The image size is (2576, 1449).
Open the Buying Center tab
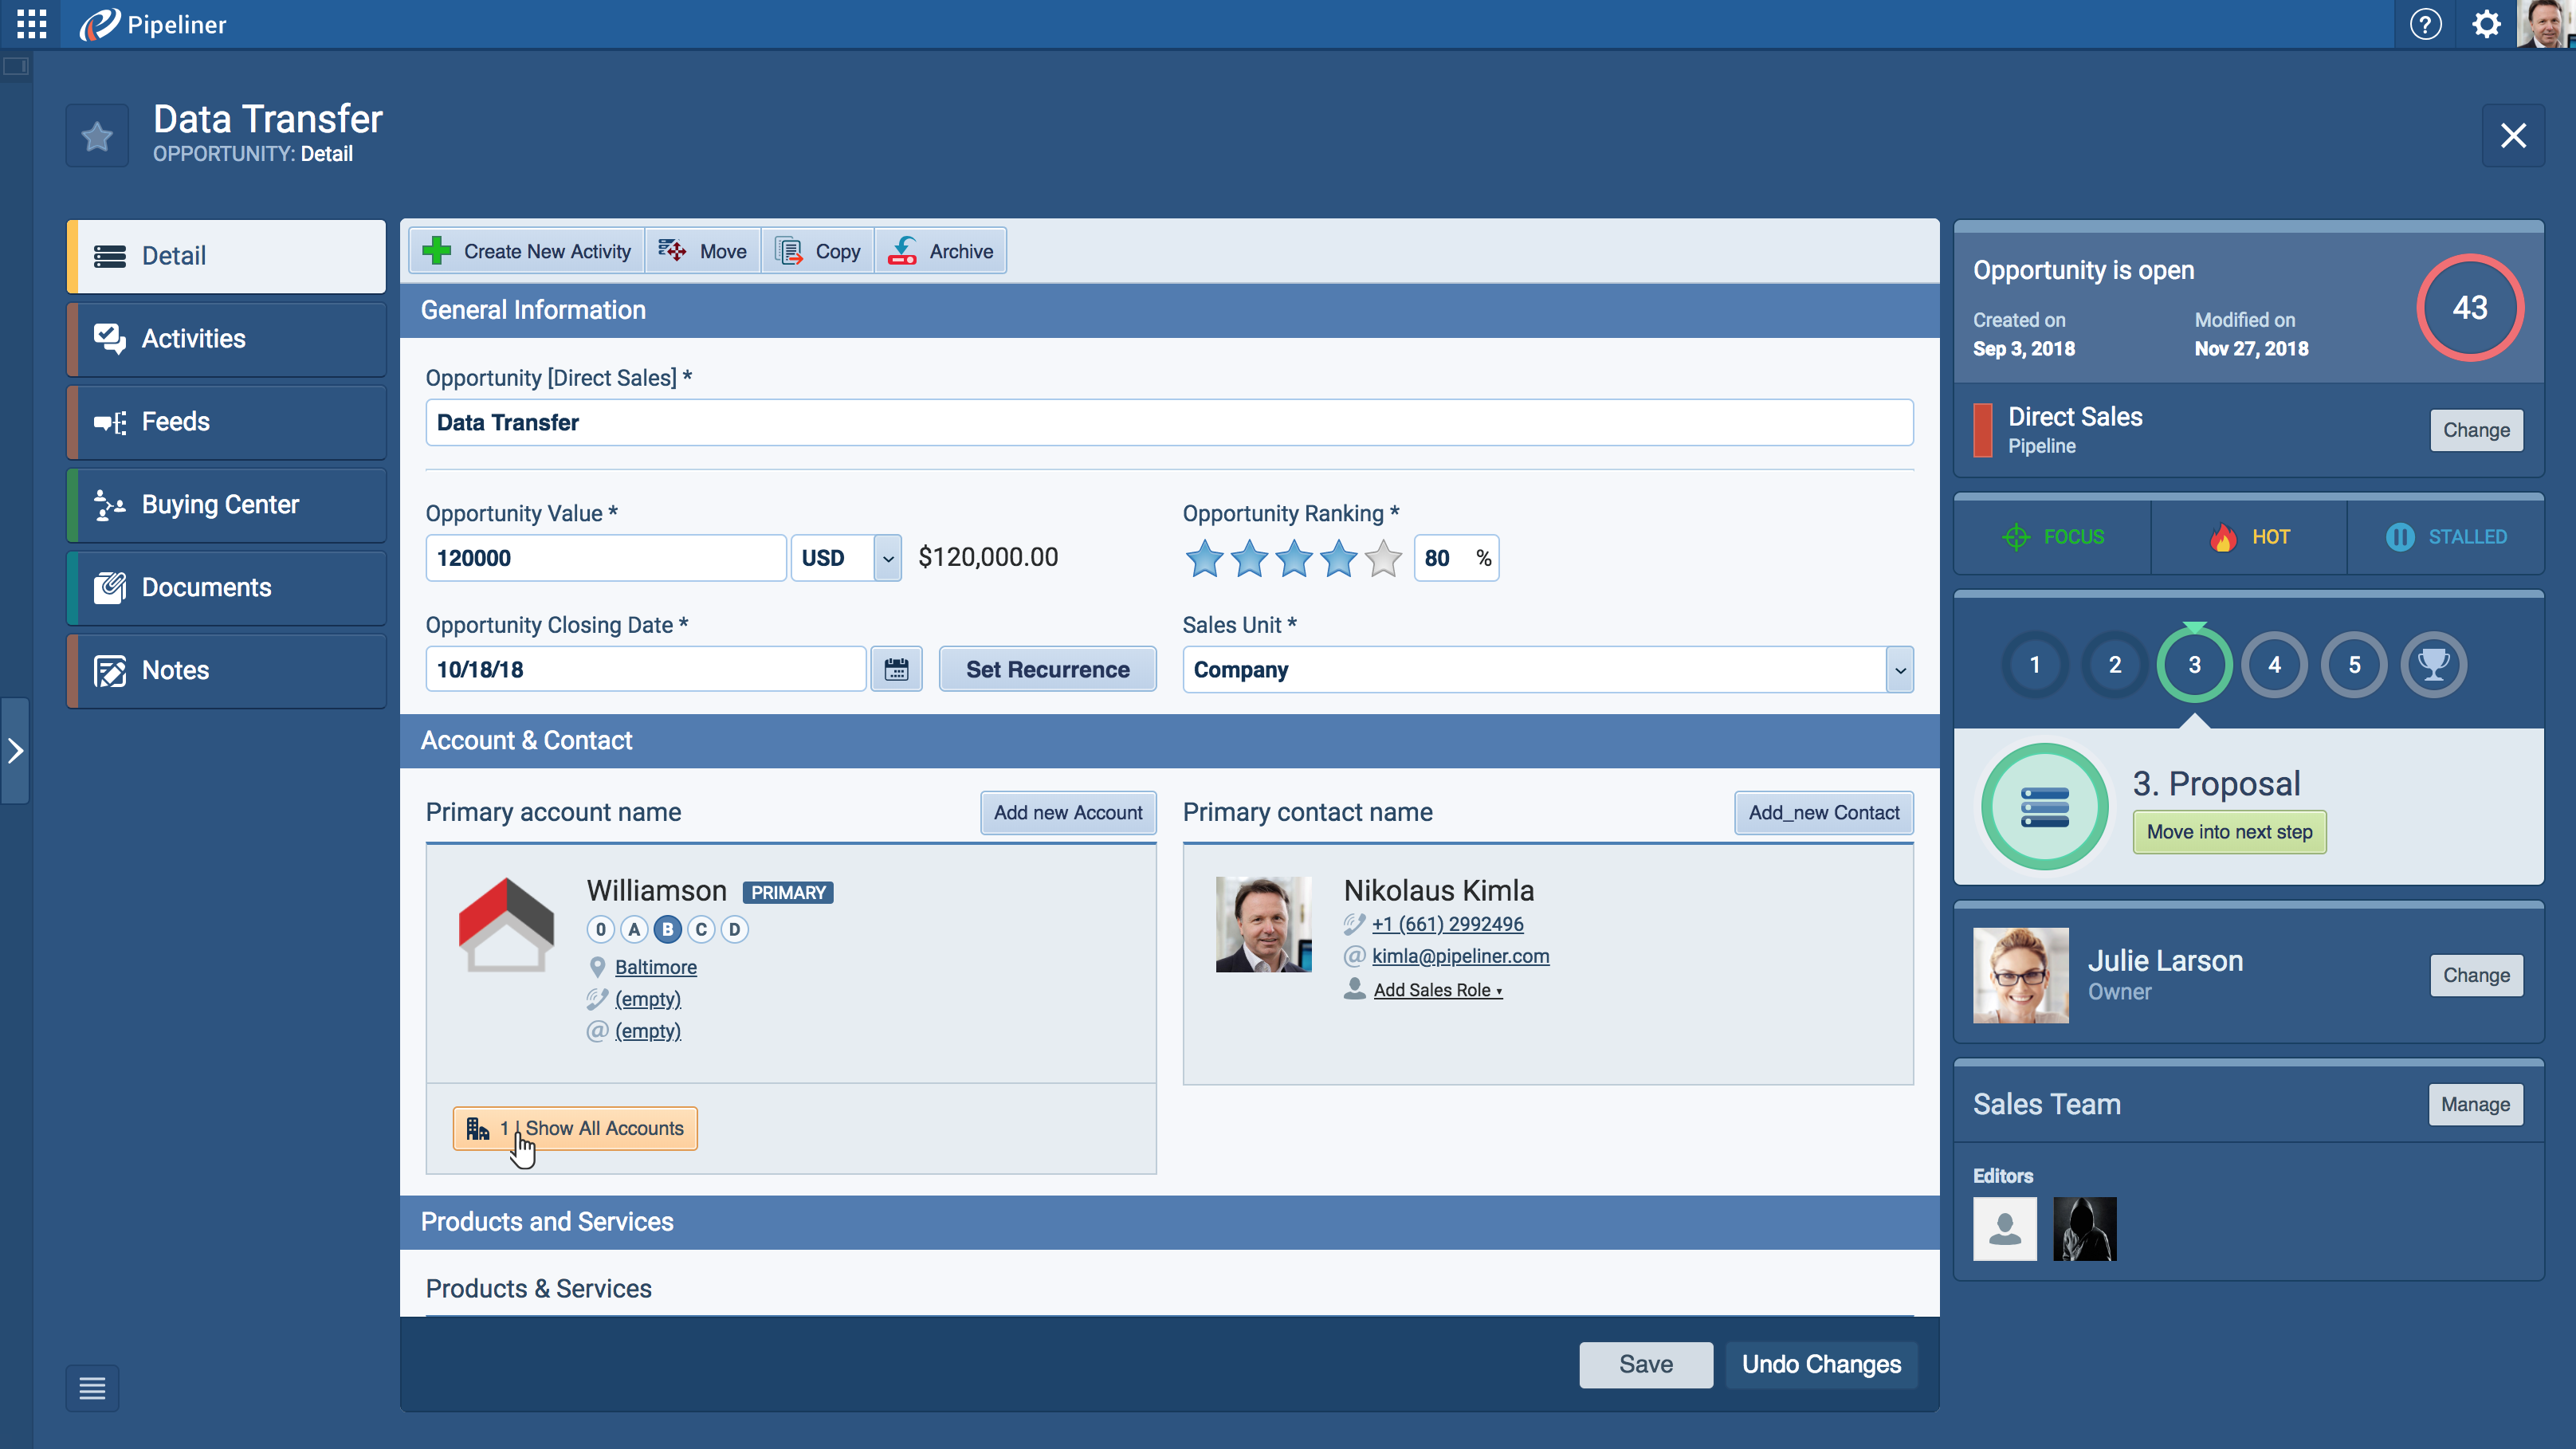click(x=227, y=505)
